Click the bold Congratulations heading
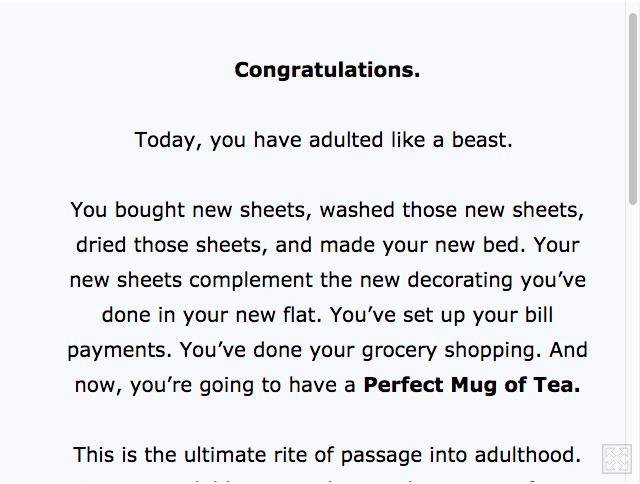 tap(327, 70)
